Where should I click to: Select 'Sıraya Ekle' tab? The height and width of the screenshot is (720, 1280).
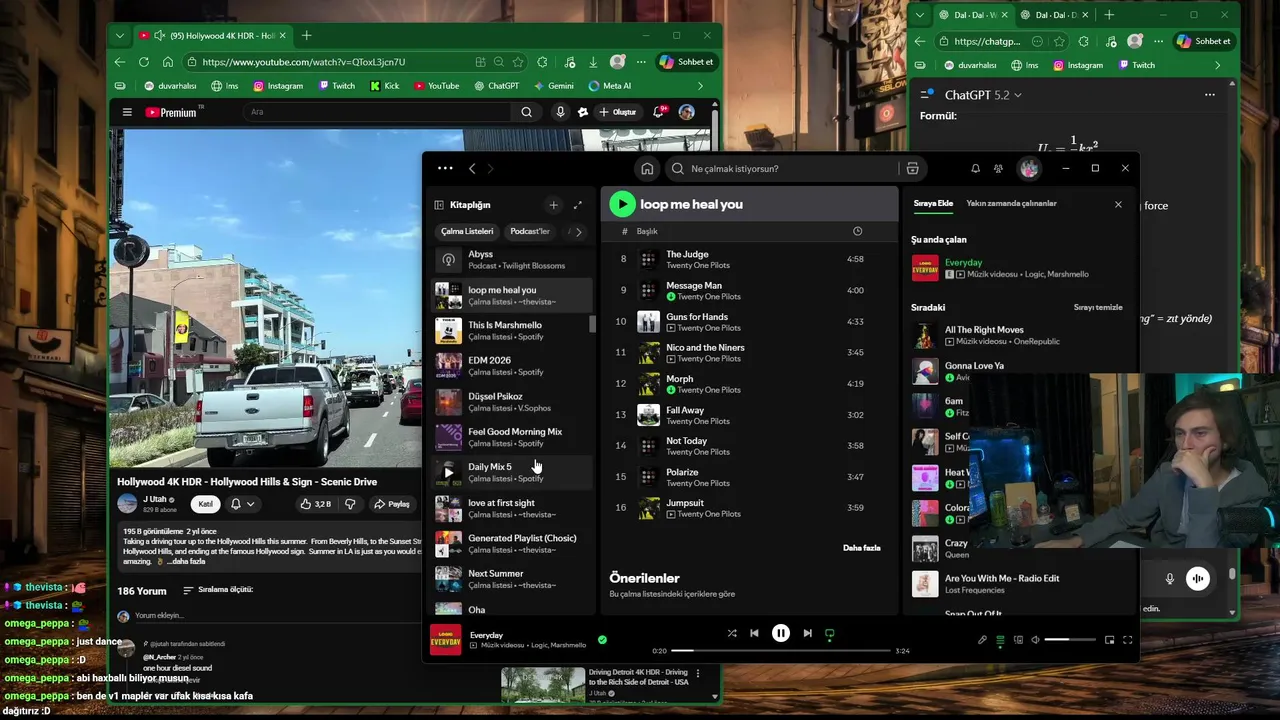pyautogui.click(x=933, y=203)
